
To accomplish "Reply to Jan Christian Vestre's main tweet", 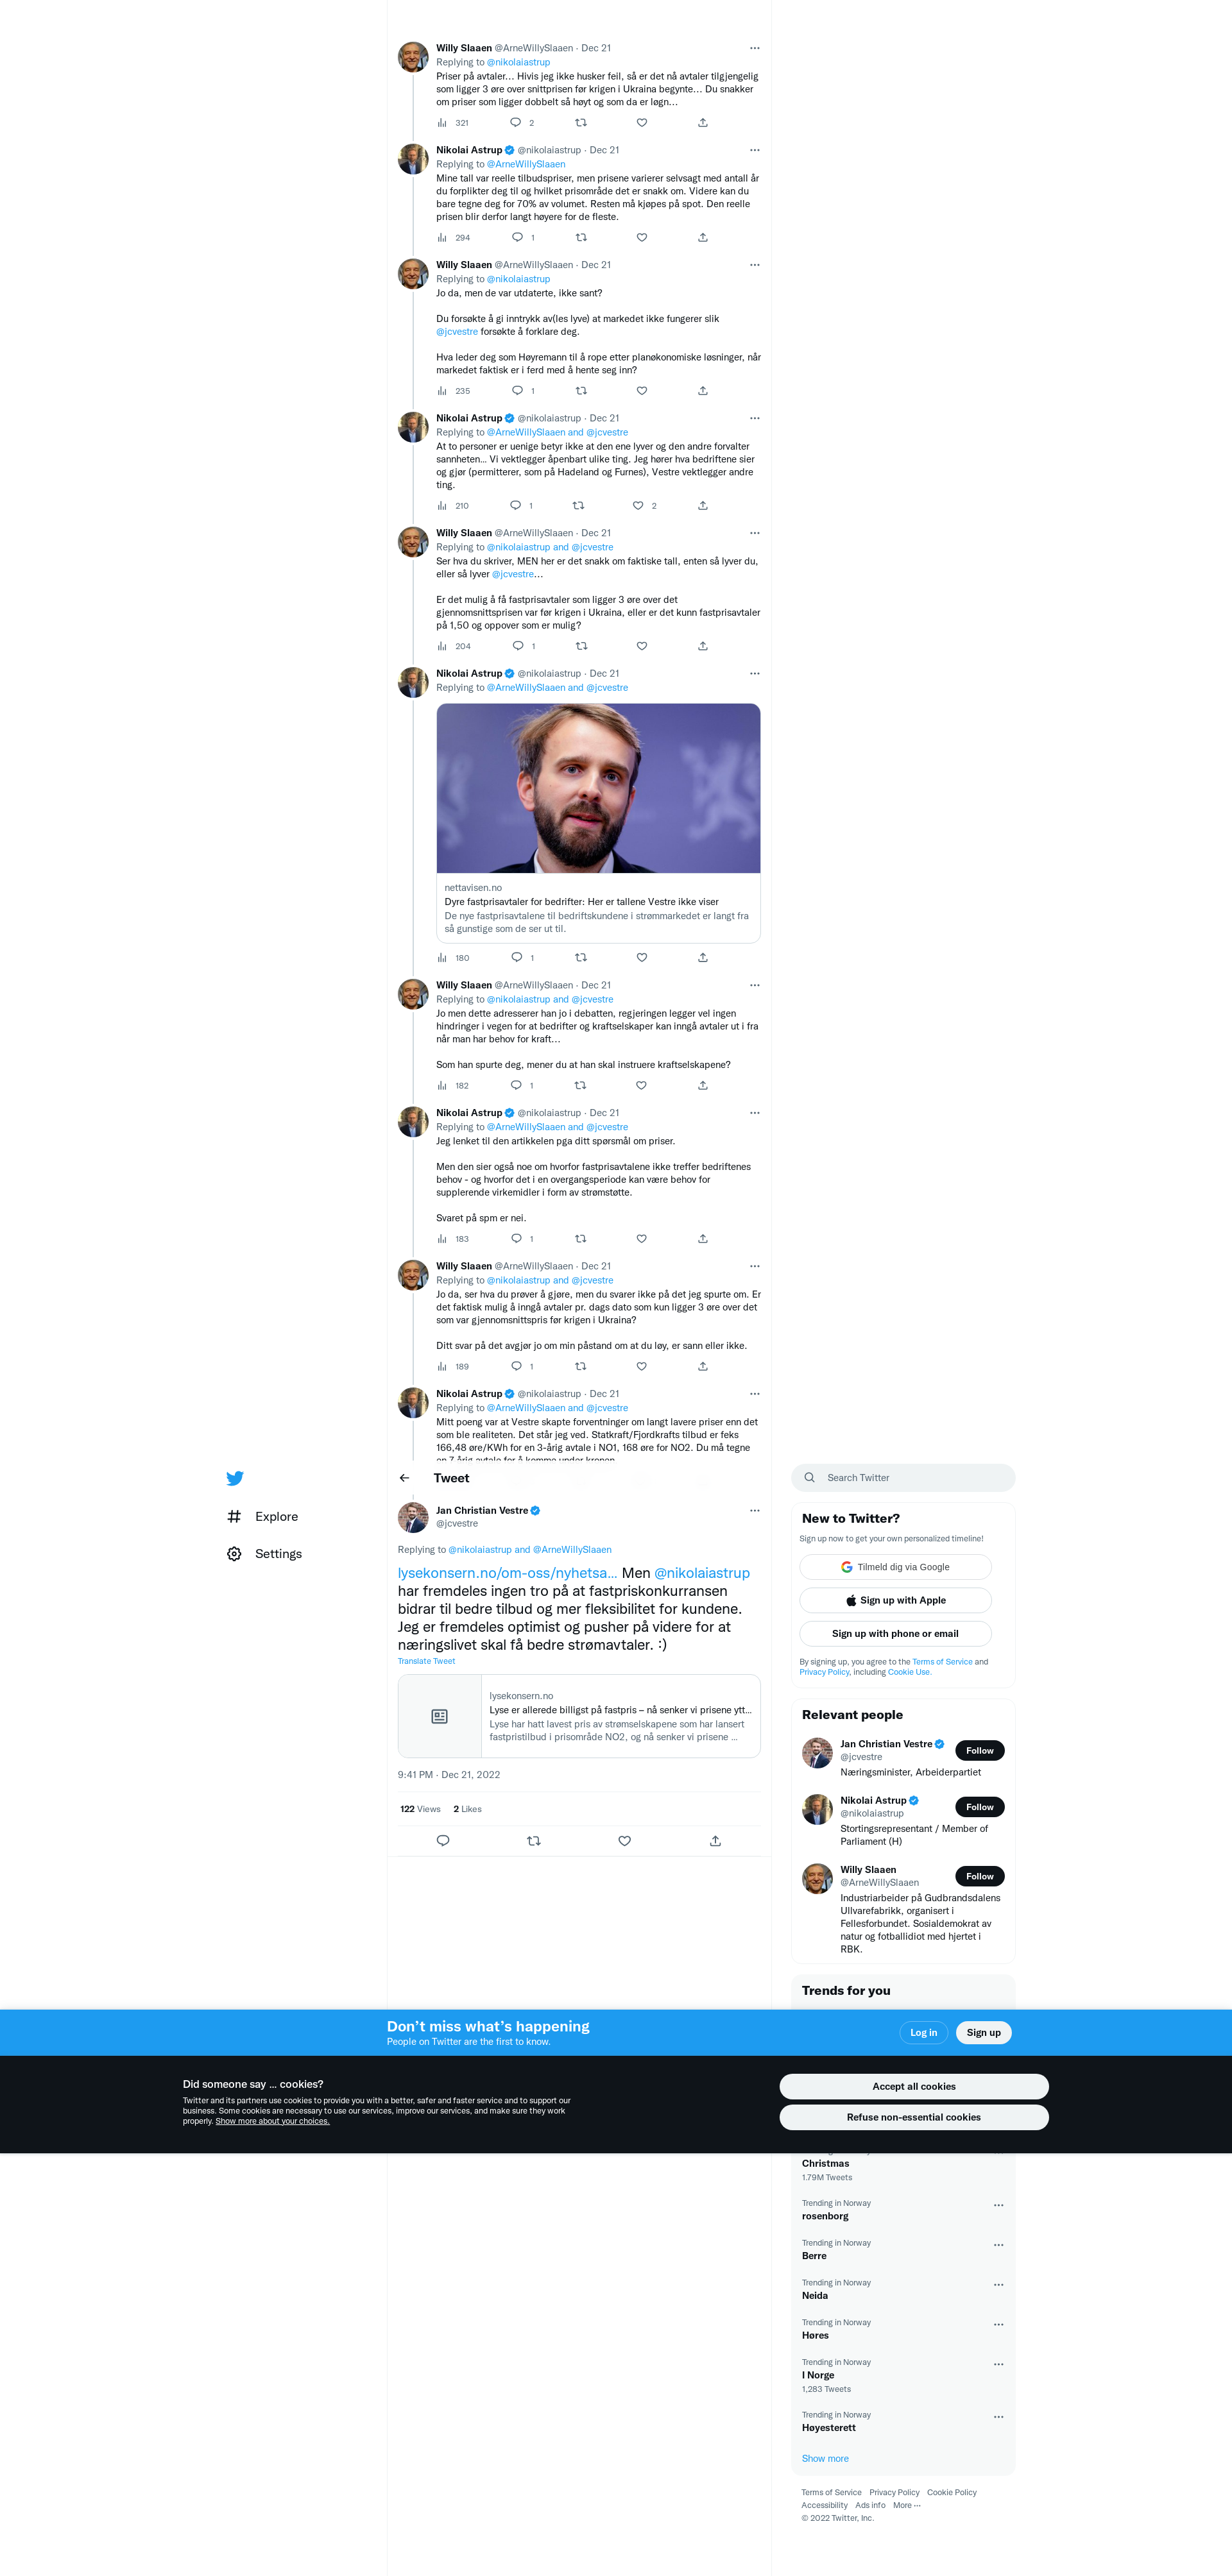I will pyautogui.click(x=443, y=1841).
